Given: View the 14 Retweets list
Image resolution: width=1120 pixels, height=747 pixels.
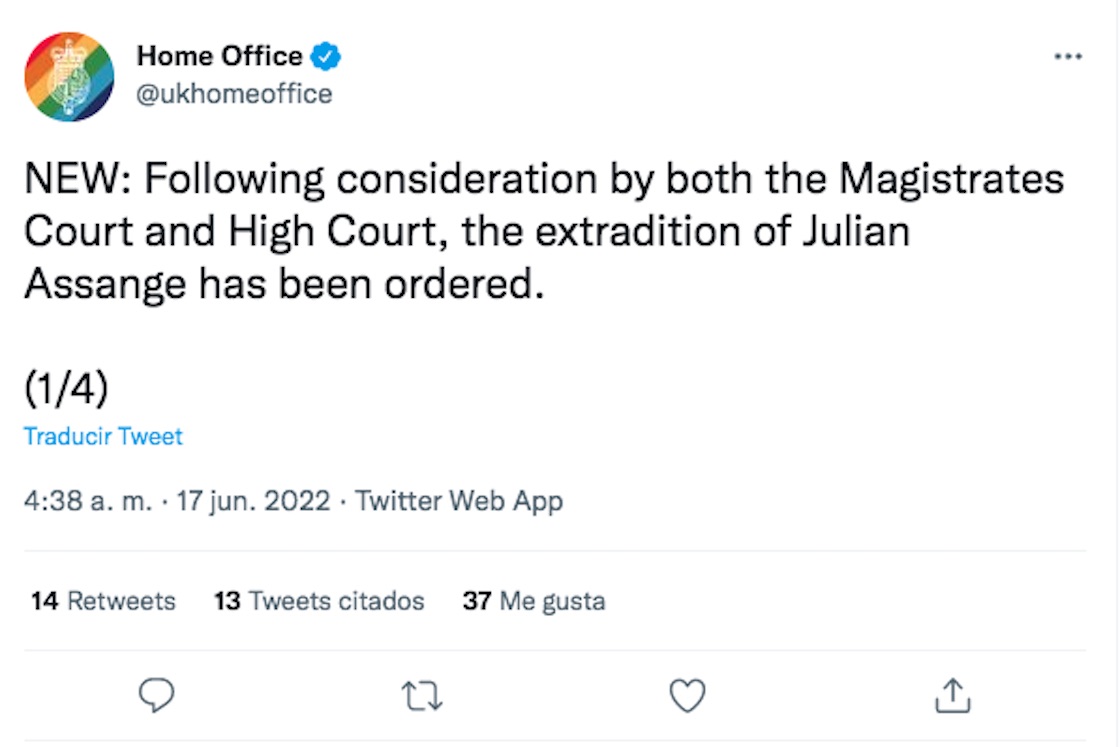Looking at the screenshot, I should (x=103, y=601).
